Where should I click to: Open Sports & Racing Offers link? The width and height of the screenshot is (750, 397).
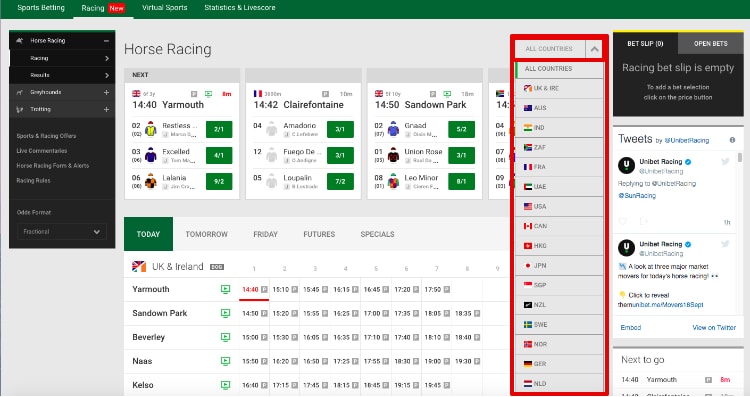point(46,136)
